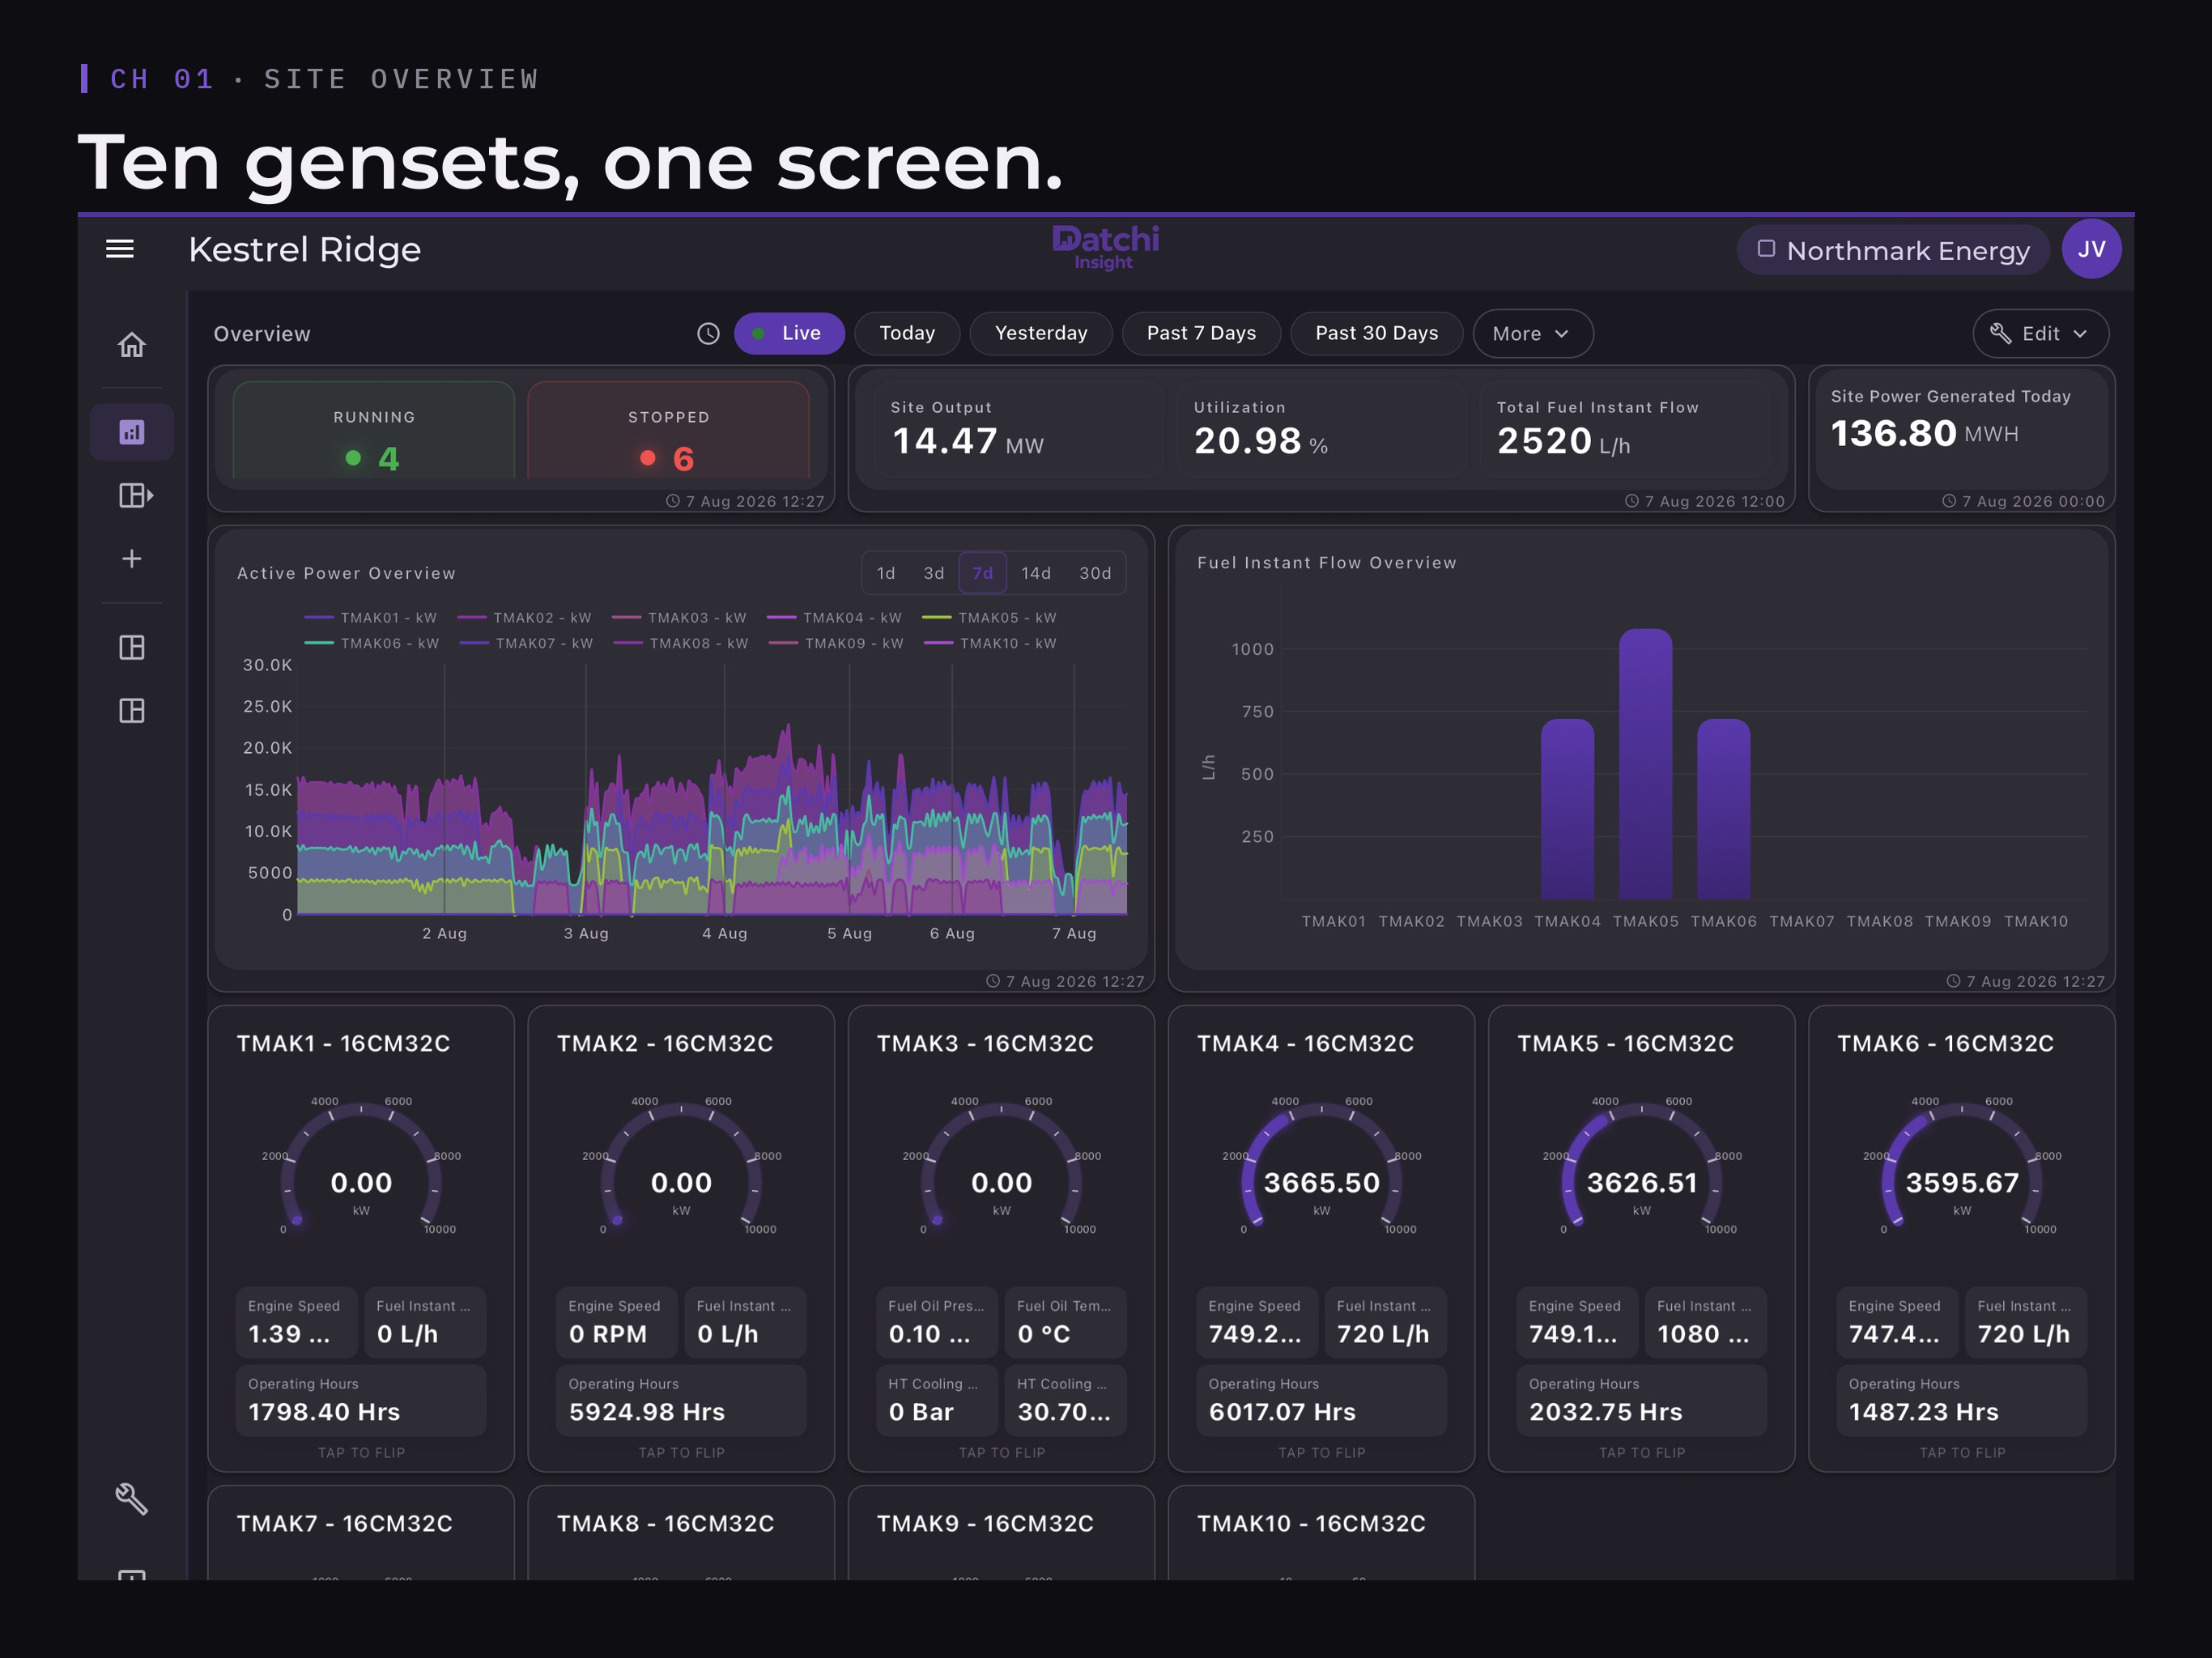Image resolution: width=2212 pixels, height=1658 pixels.
Task: Set Active Power chart to 3d
Action: pyautogui.click(x=934, y=573)
